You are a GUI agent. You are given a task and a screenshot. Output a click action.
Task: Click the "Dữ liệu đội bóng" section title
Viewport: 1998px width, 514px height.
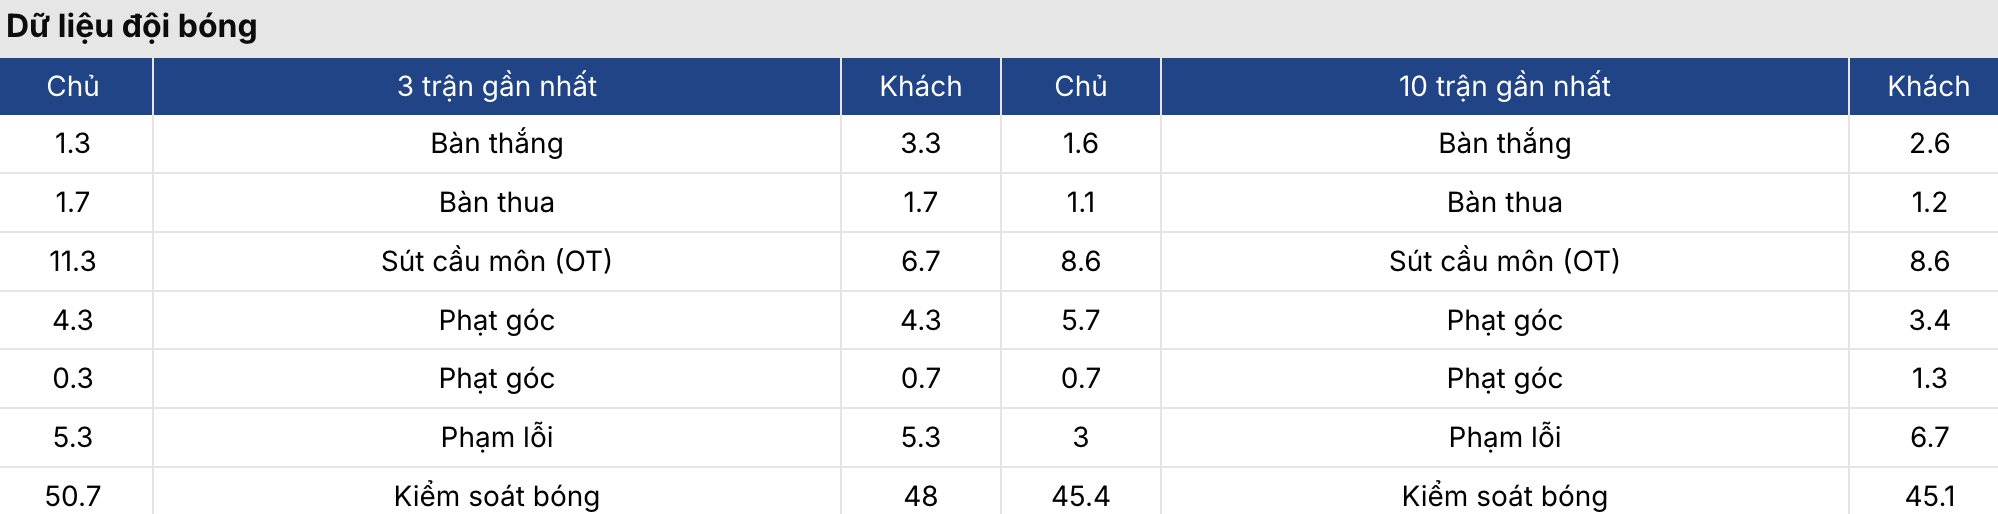132,27
